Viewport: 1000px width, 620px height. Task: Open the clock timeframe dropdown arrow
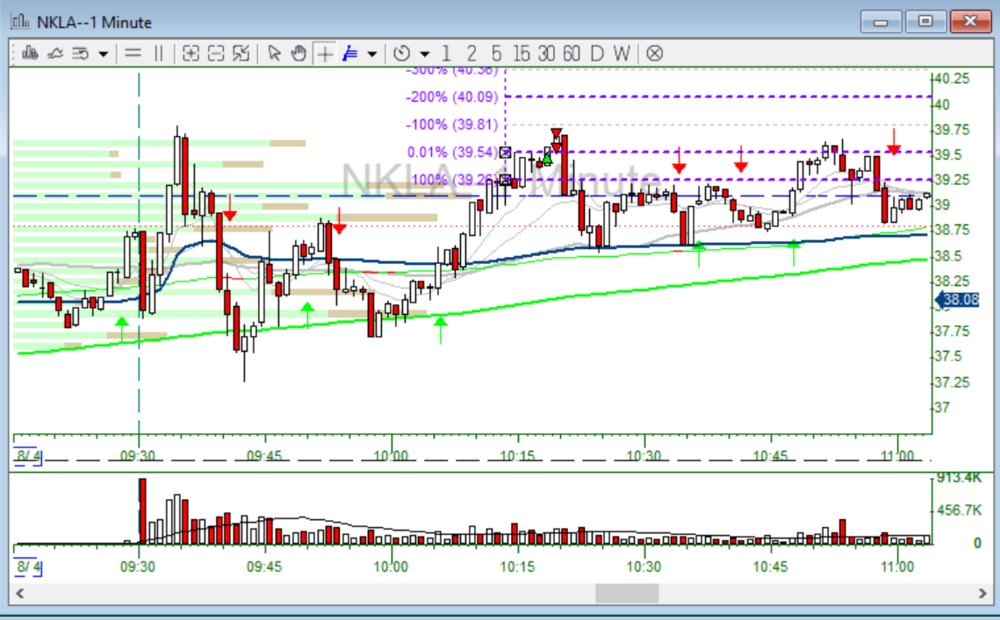point(425,53)
